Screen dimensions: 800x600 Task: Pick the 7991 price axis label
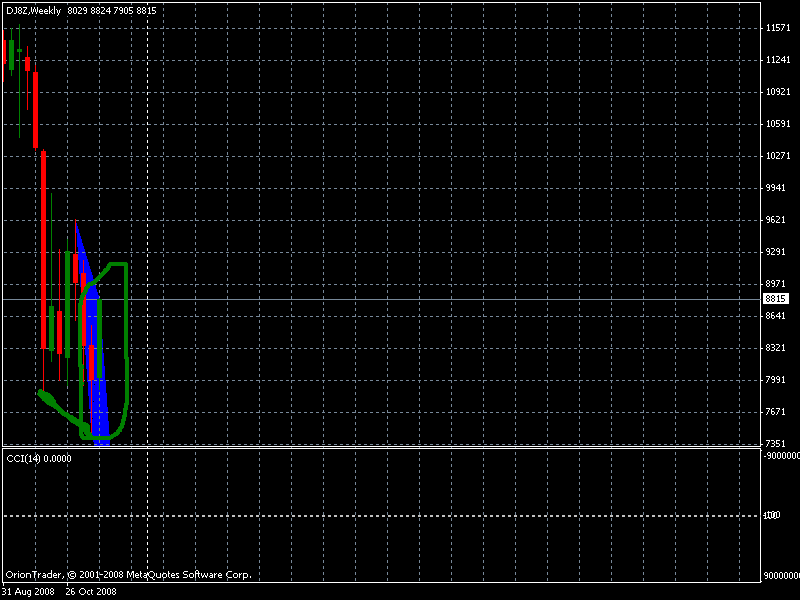tap(776, 380)
